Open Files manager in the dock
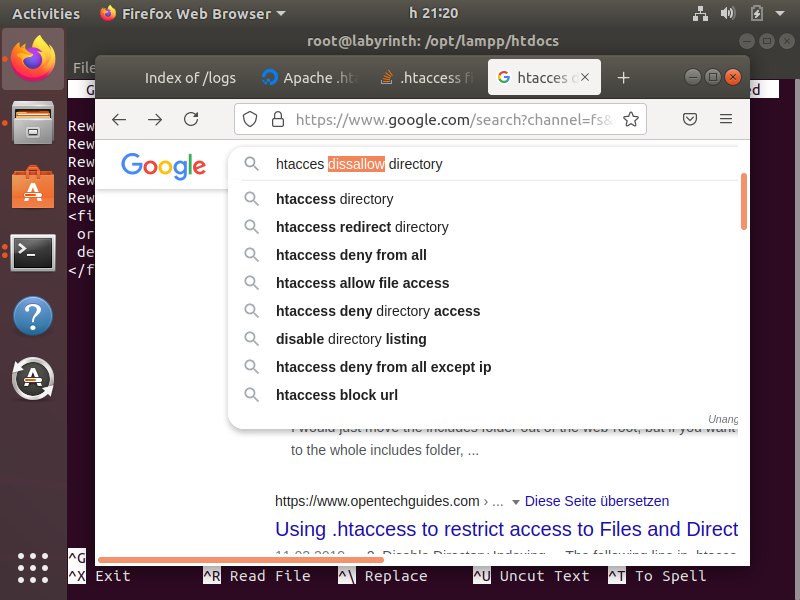800x600 pixels. pos(33,122)
